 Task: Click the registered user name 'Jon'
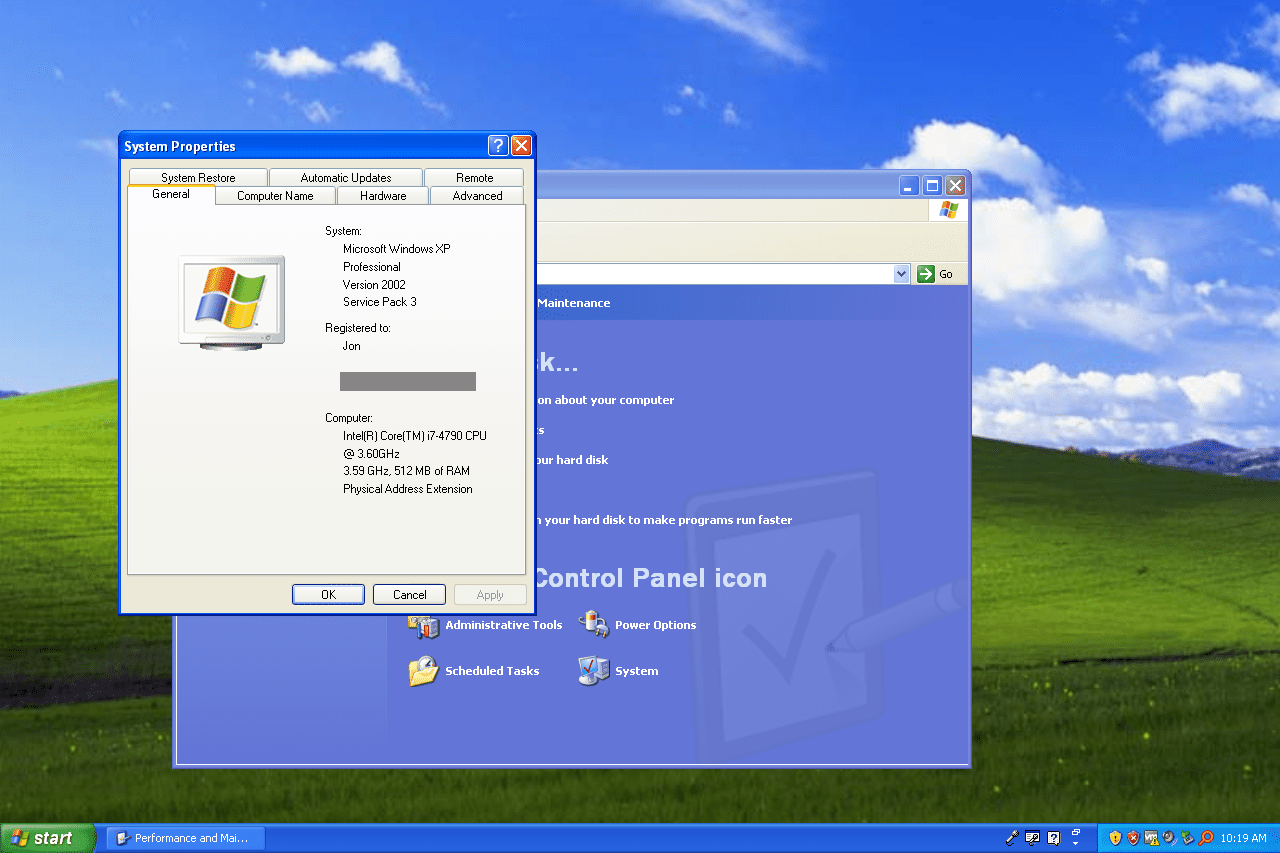351,346
